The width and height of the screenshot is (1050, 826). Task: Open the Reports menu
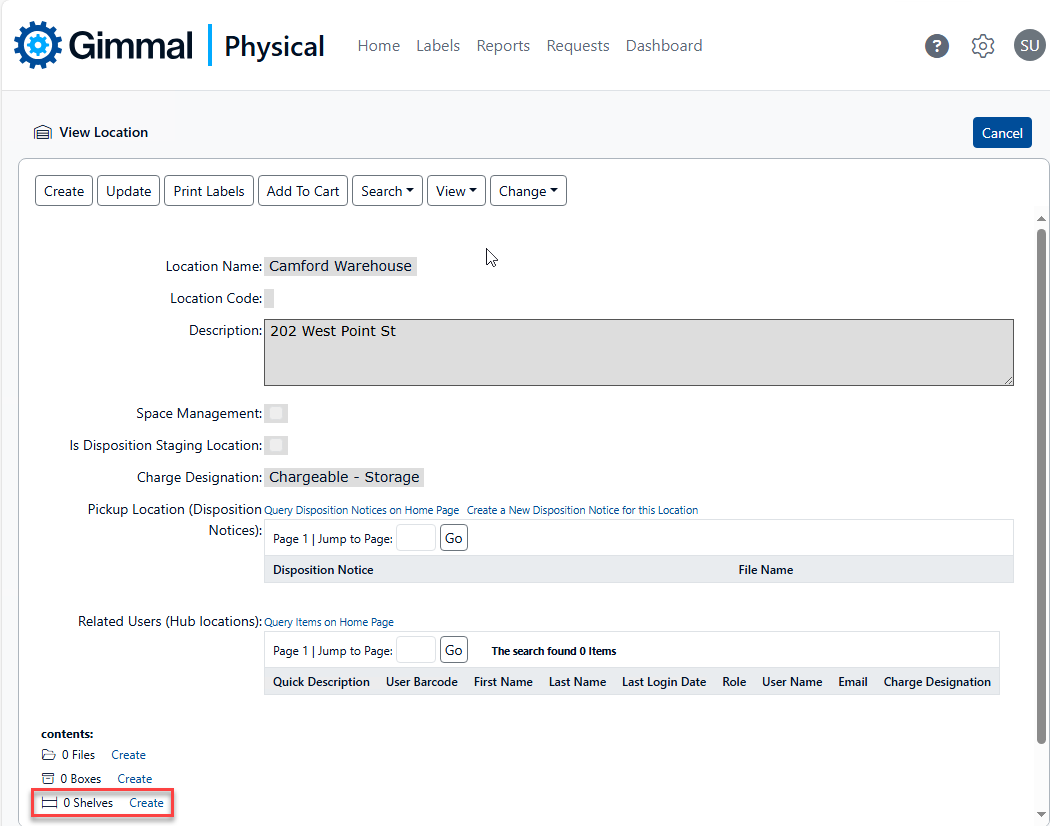503,46
